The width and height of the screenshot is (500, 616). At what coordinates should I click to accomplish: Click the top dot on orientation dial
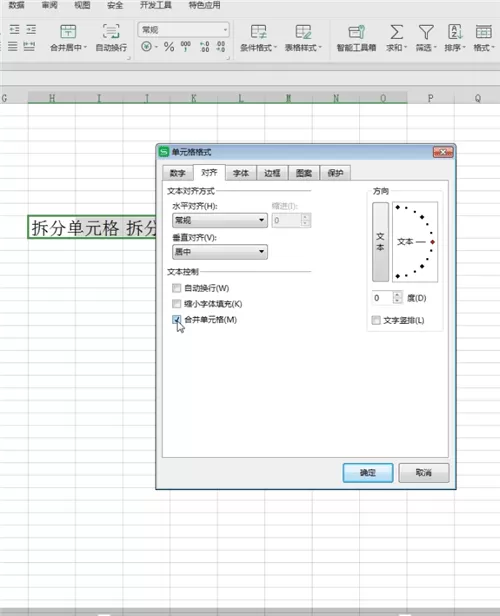[397, 207]
